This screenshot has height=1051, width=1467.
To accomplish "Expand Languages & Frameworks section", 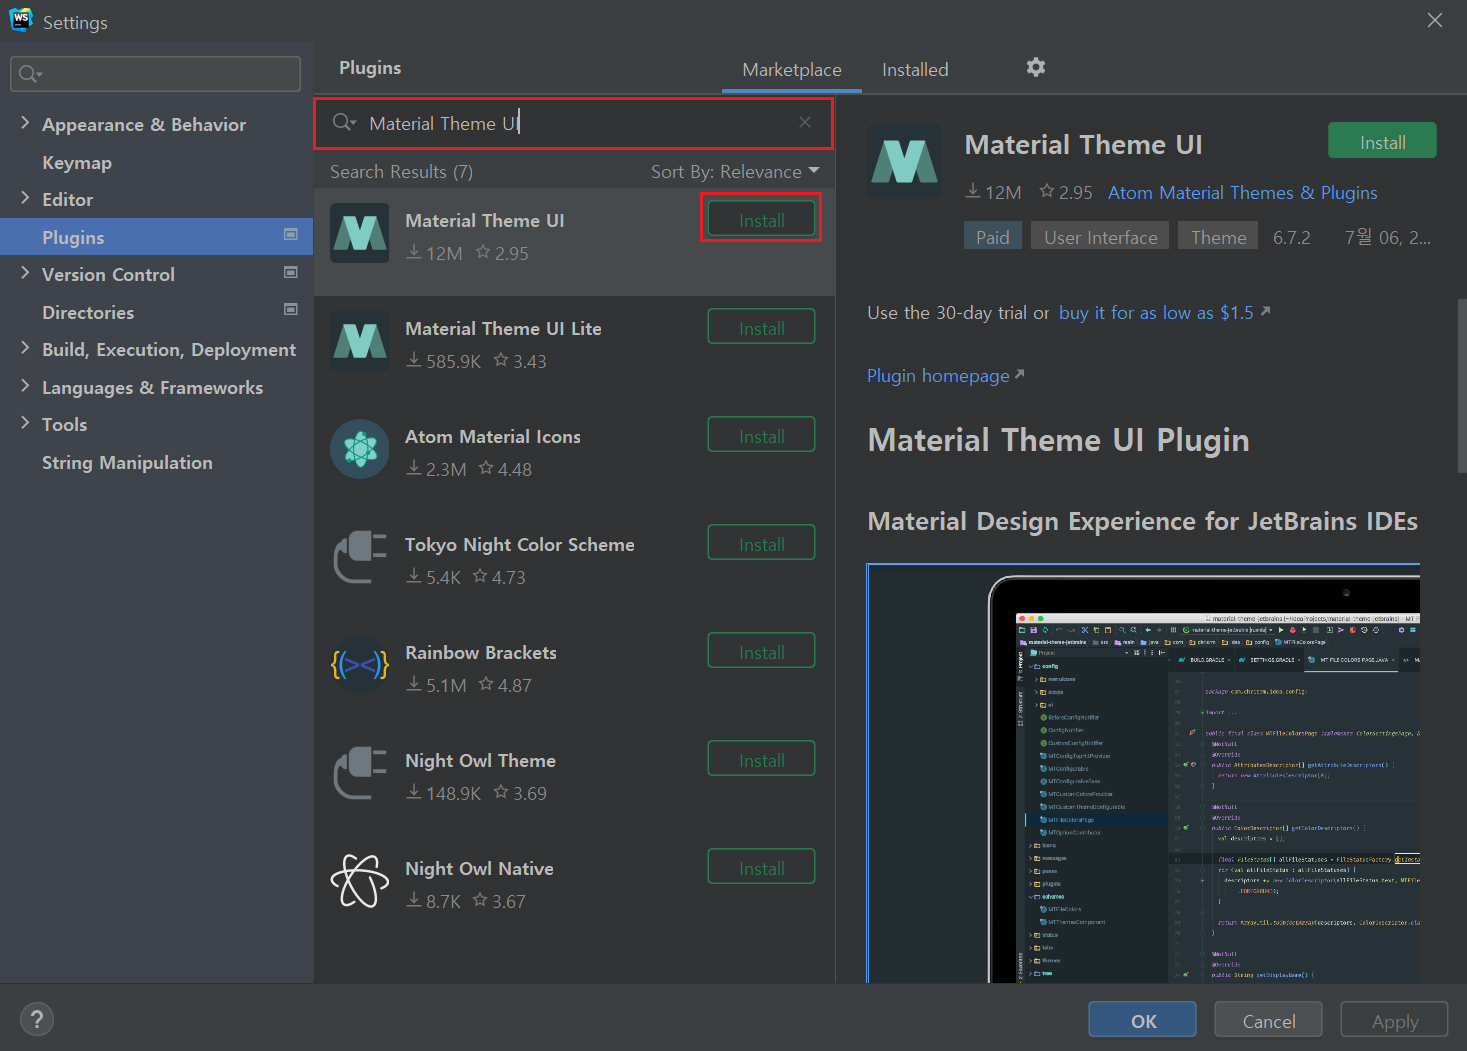I will 25,385.
